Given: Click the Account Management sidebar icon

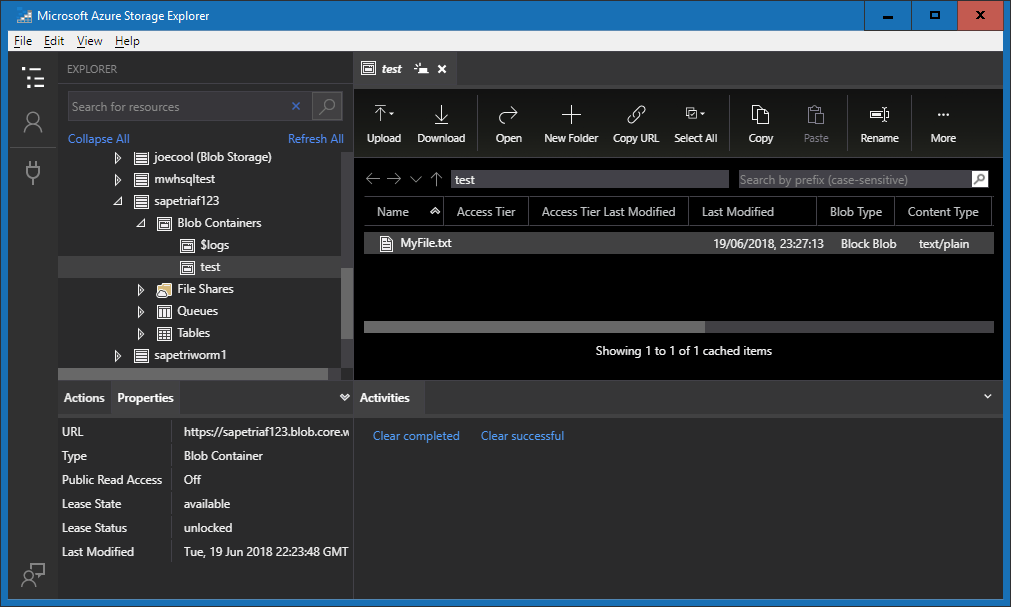Looking at the screenshot, I should tap(32, 122).
